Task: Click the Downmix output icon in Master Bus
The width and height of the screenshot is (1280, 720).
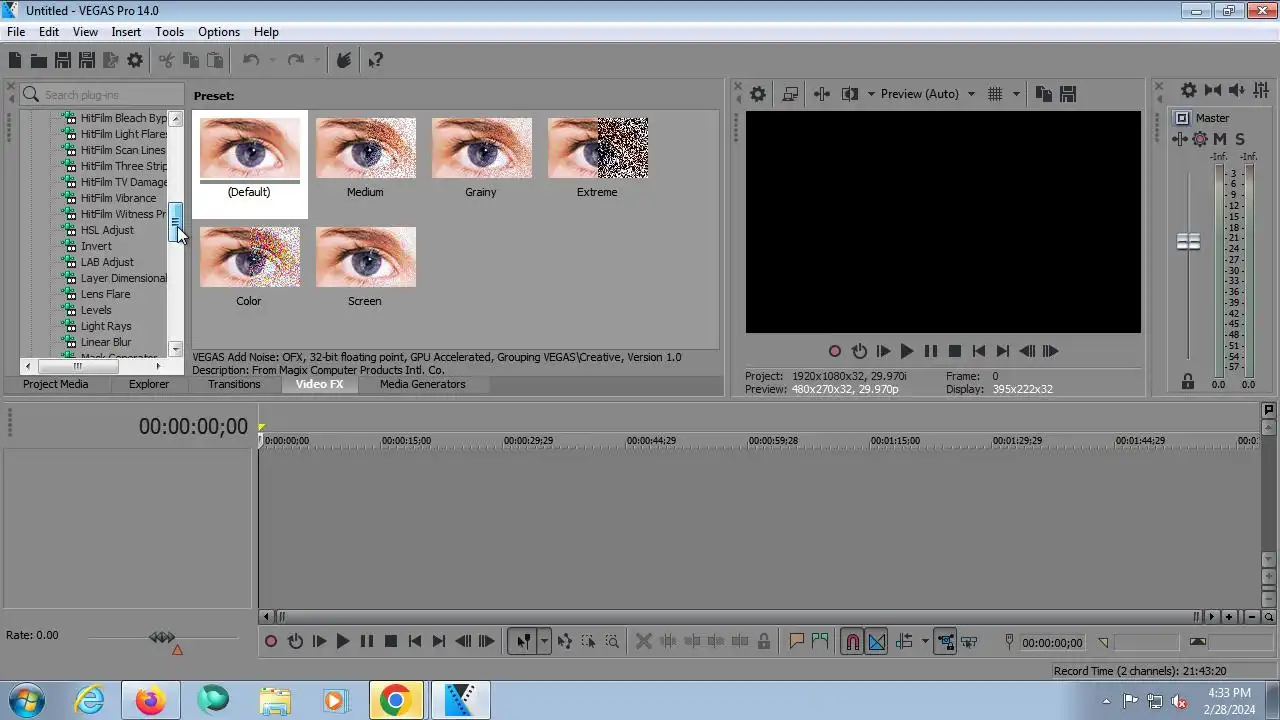Action: pos(1212,90)
